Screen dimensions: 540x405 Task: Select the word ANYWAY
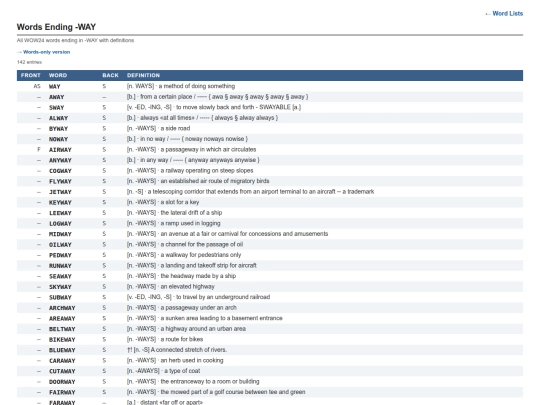click(x=60, y=160)
